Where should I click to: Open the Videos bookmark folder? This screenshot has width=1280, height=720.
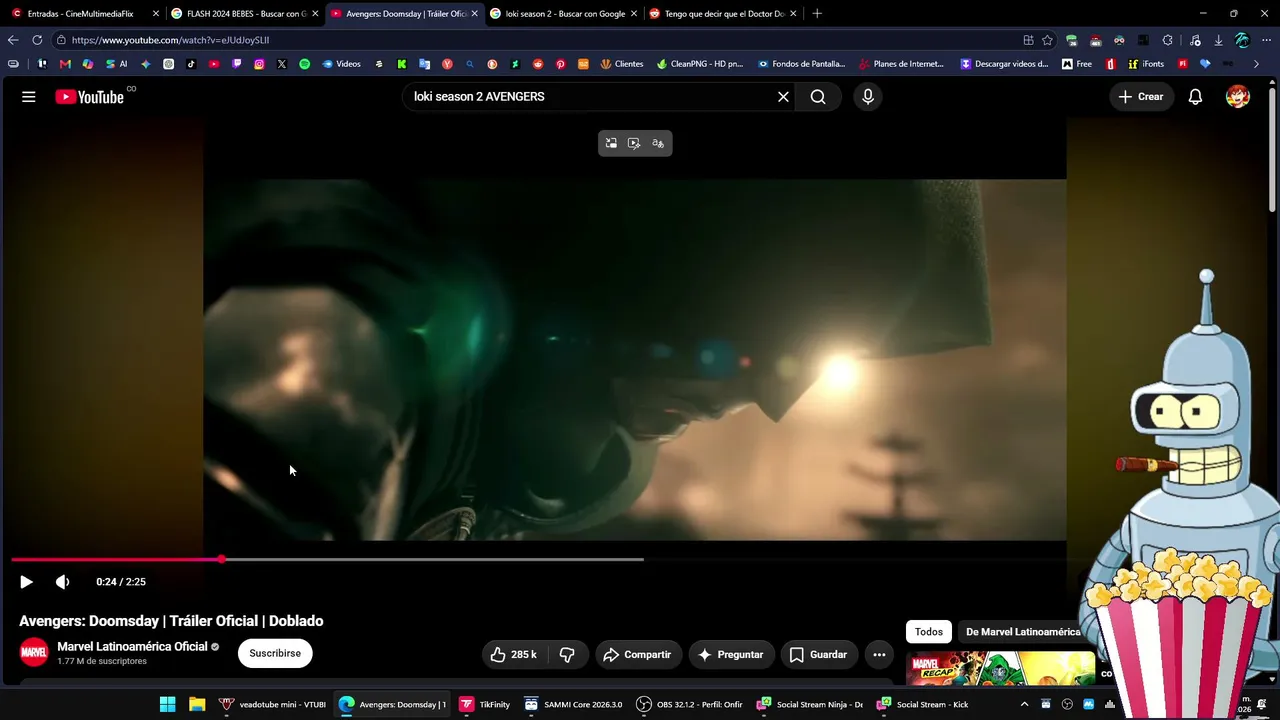(x=341, y=64)
